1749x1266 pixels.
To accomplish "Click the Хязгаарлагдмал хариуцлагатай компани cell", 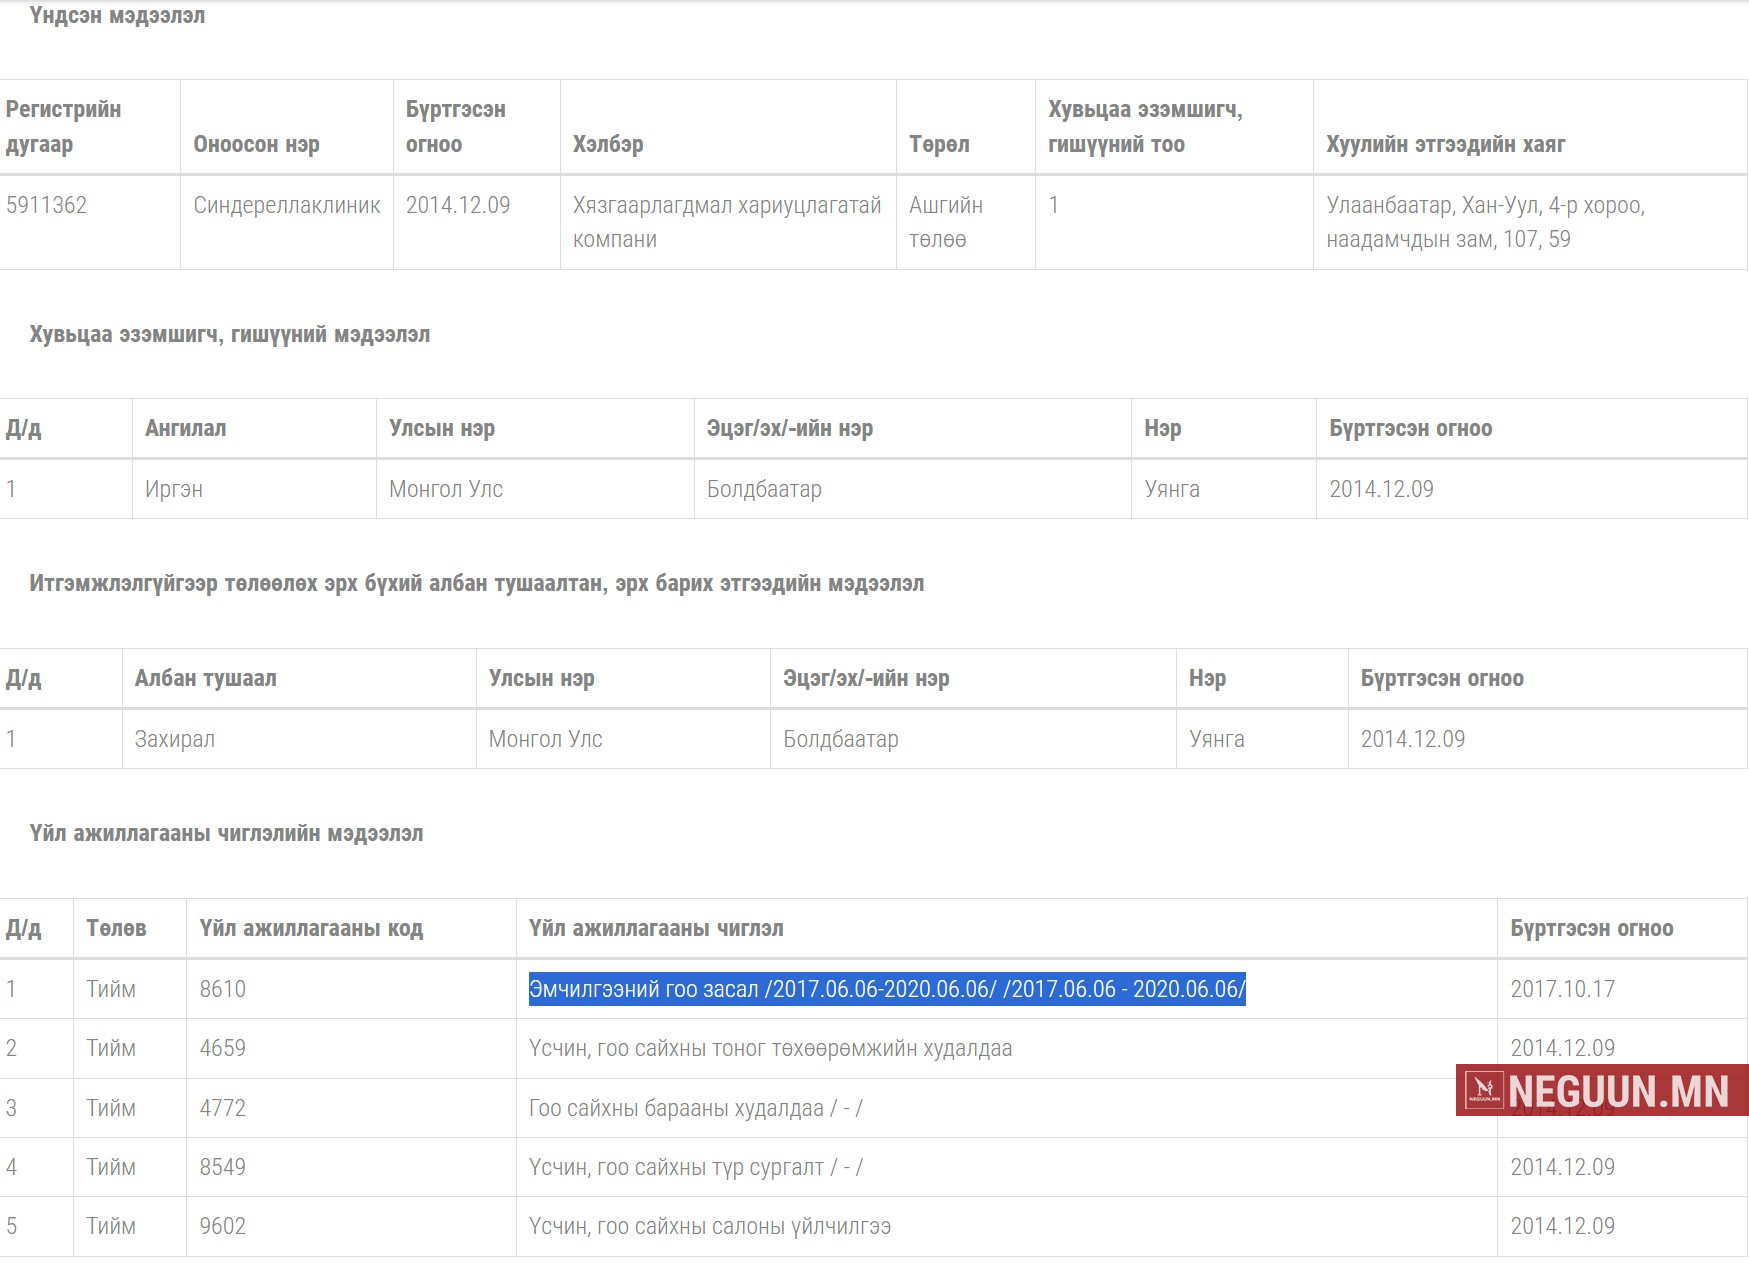I will (x=726, y=222).
